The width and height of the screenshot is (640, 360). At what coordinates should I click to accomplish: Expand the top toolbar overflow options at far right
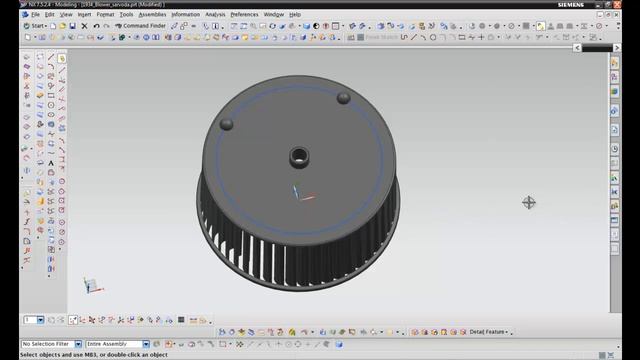618,26
